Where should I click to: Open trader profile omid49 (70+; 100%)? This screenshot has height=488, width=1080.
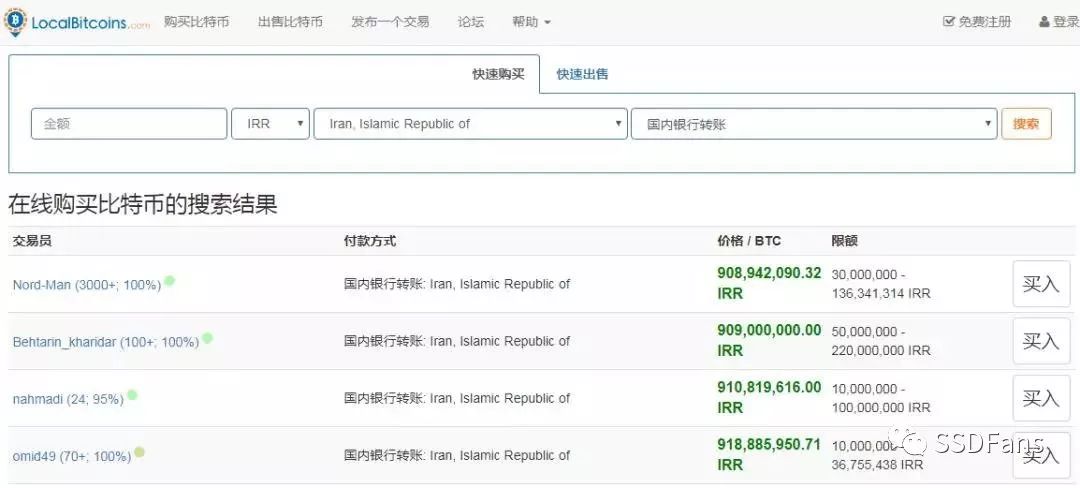(72, 456)
